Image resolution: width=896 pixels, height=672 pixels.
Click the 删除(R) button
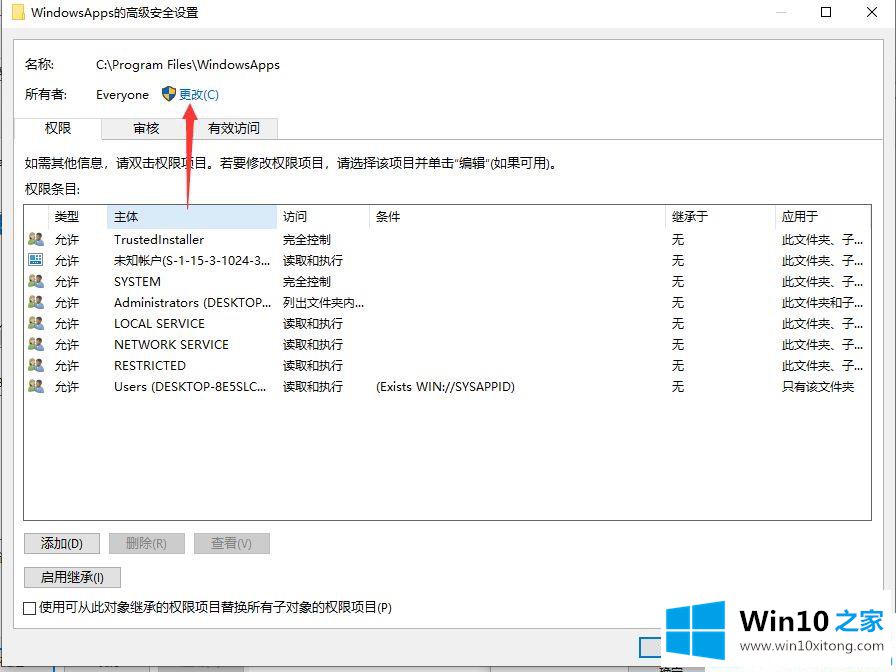pyautogui.click(x=146, y=543)
